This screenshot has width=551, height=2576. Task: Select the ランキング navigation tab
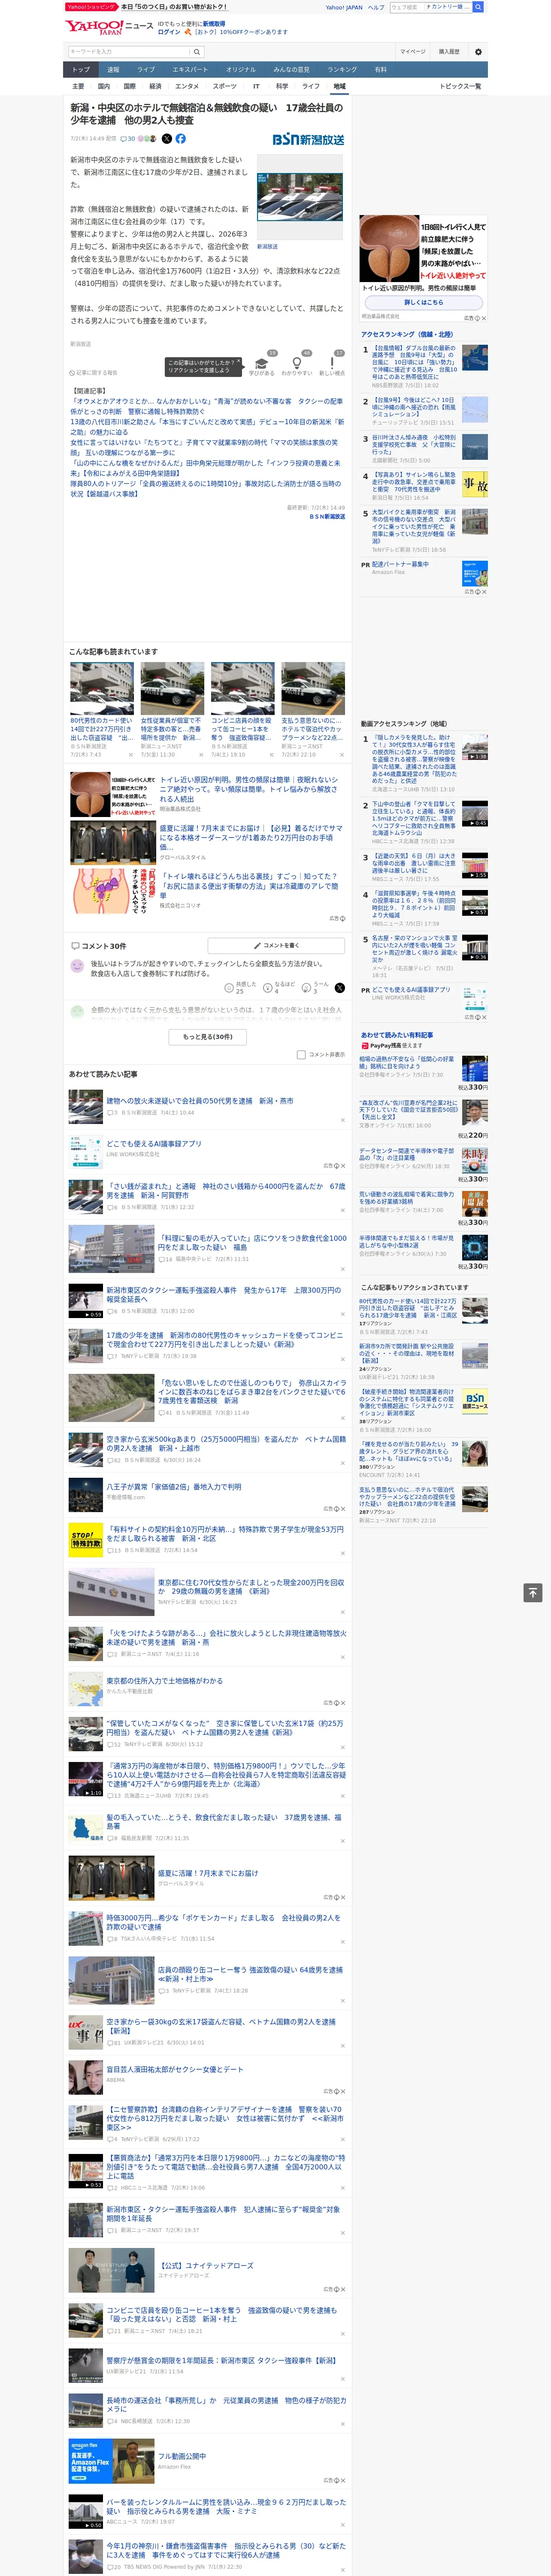(342, 70)
